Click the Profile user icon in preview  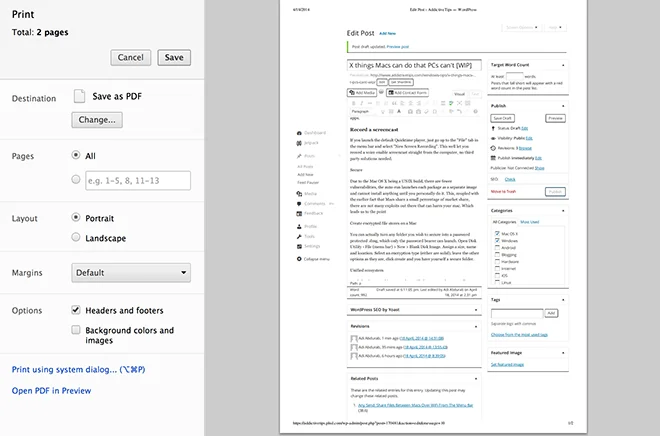(299, 226)
